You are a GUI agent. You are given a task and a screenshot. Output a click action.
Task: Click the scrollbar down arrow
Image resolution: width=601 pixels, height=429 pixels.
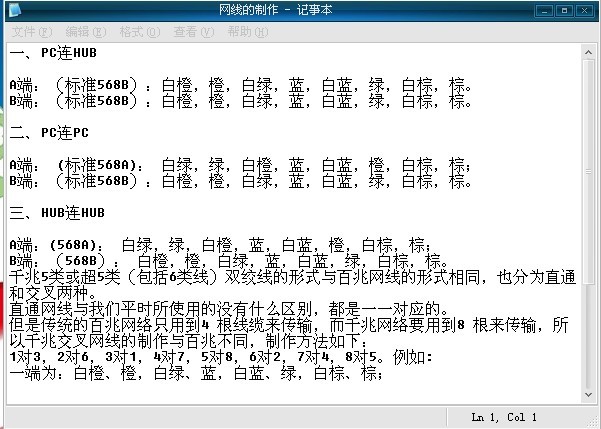[x=589, y=396]
